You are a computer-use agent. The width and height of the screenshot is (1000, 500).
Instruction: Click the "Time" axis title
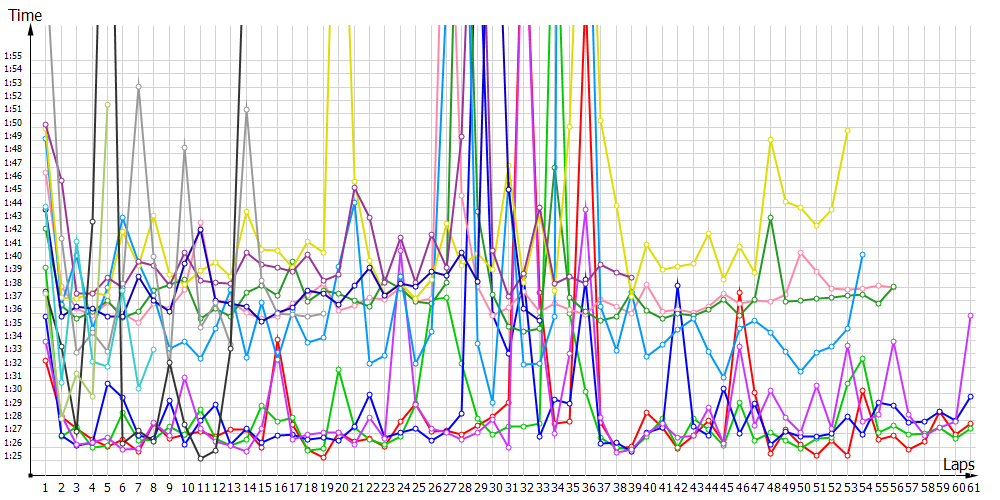click(x=26, y=15)
